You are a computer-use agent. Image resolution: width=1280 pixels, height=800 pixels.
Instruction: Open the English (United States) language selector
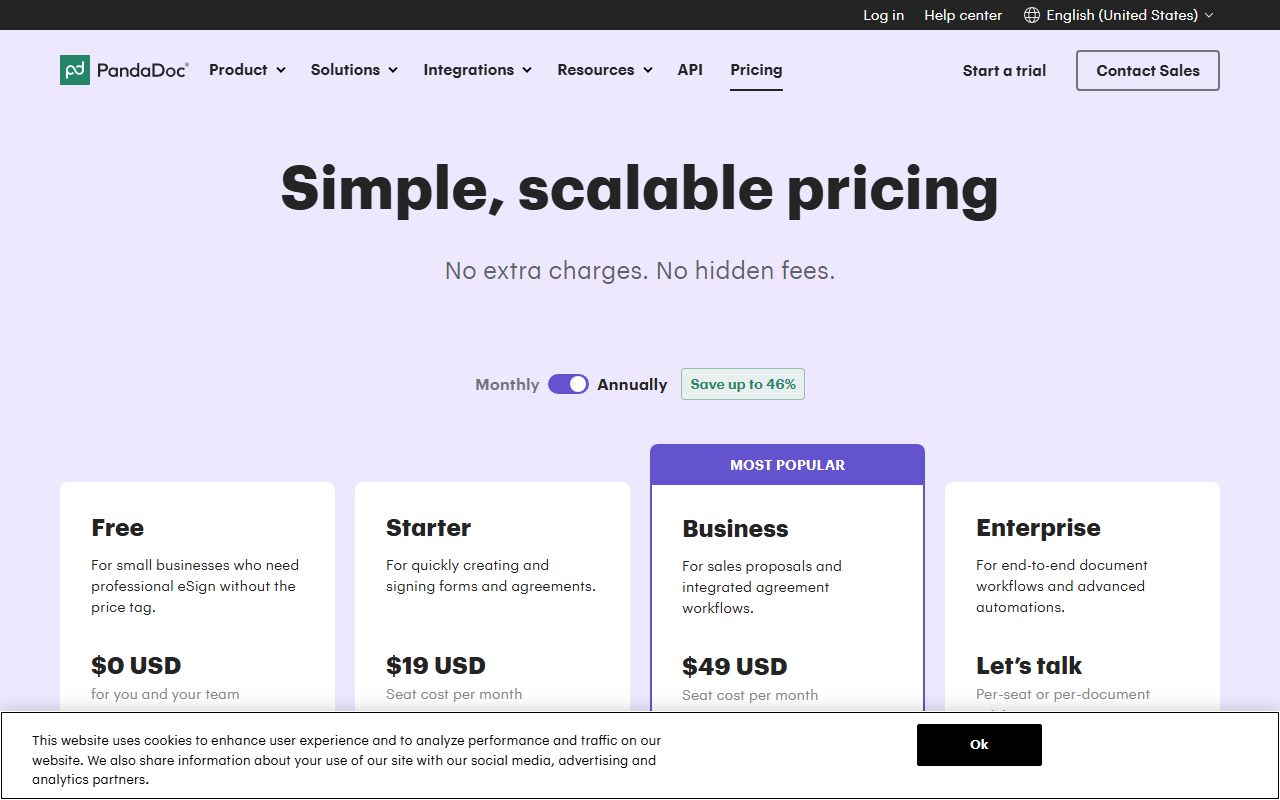coord(1119,15)
